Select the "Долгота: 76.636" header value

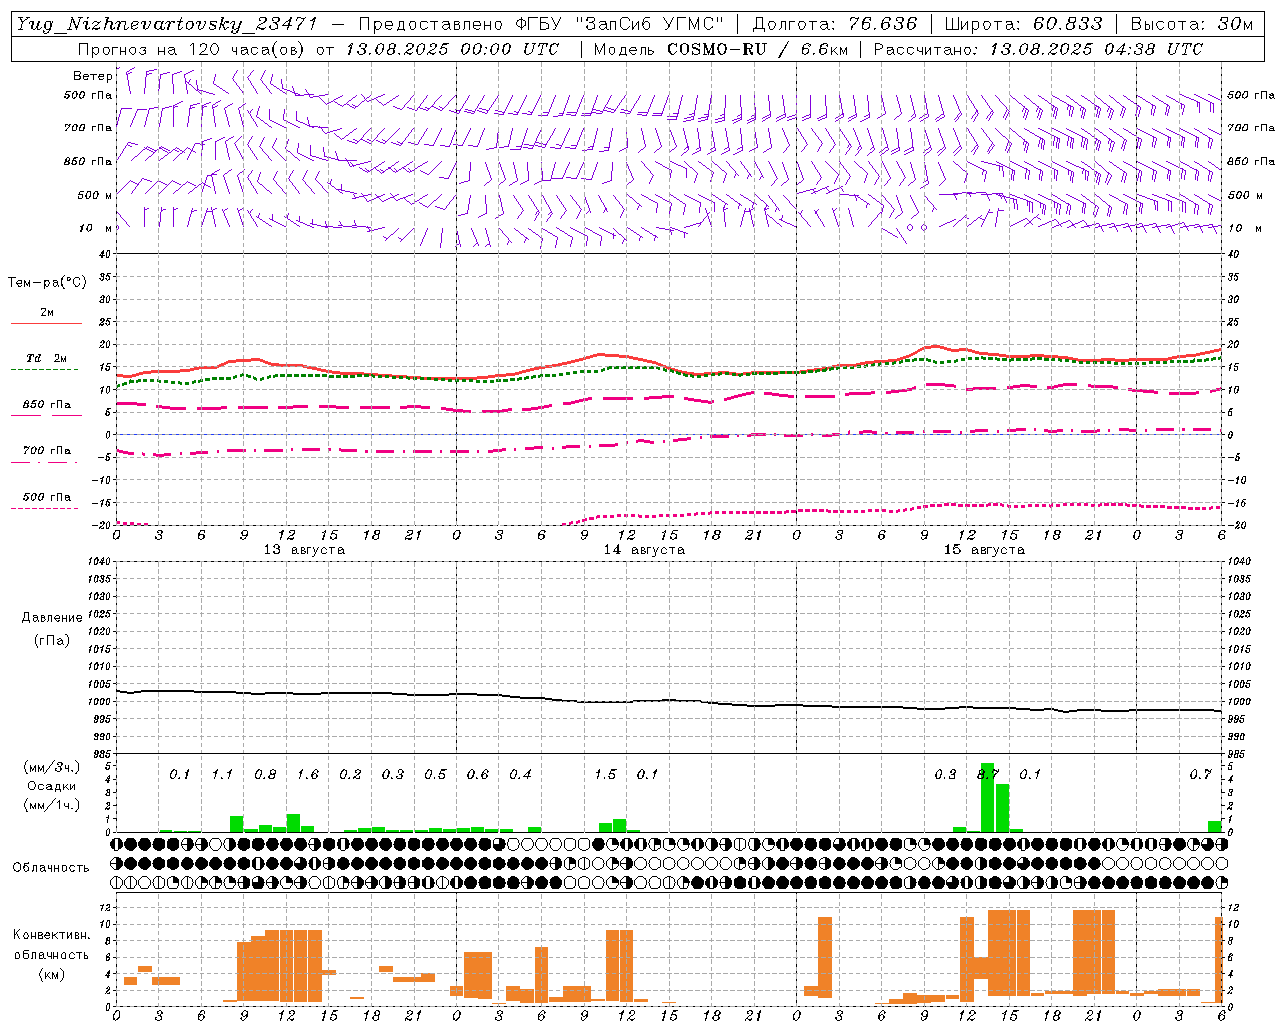(x=833, y=24)
